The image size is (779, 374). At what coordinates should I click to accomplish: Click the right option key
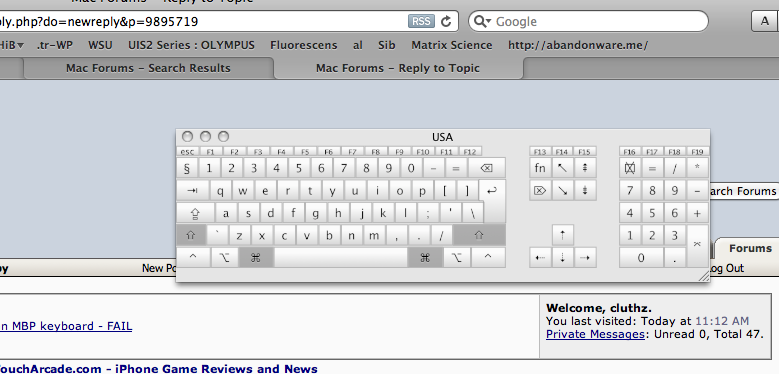click(456, 258)
